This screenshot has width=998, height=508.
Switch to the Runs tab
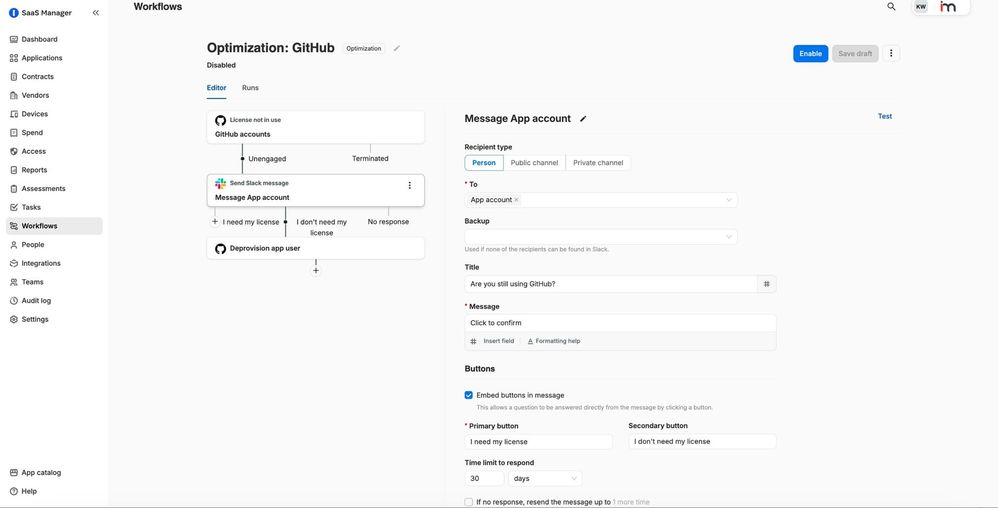coord(250,88)
